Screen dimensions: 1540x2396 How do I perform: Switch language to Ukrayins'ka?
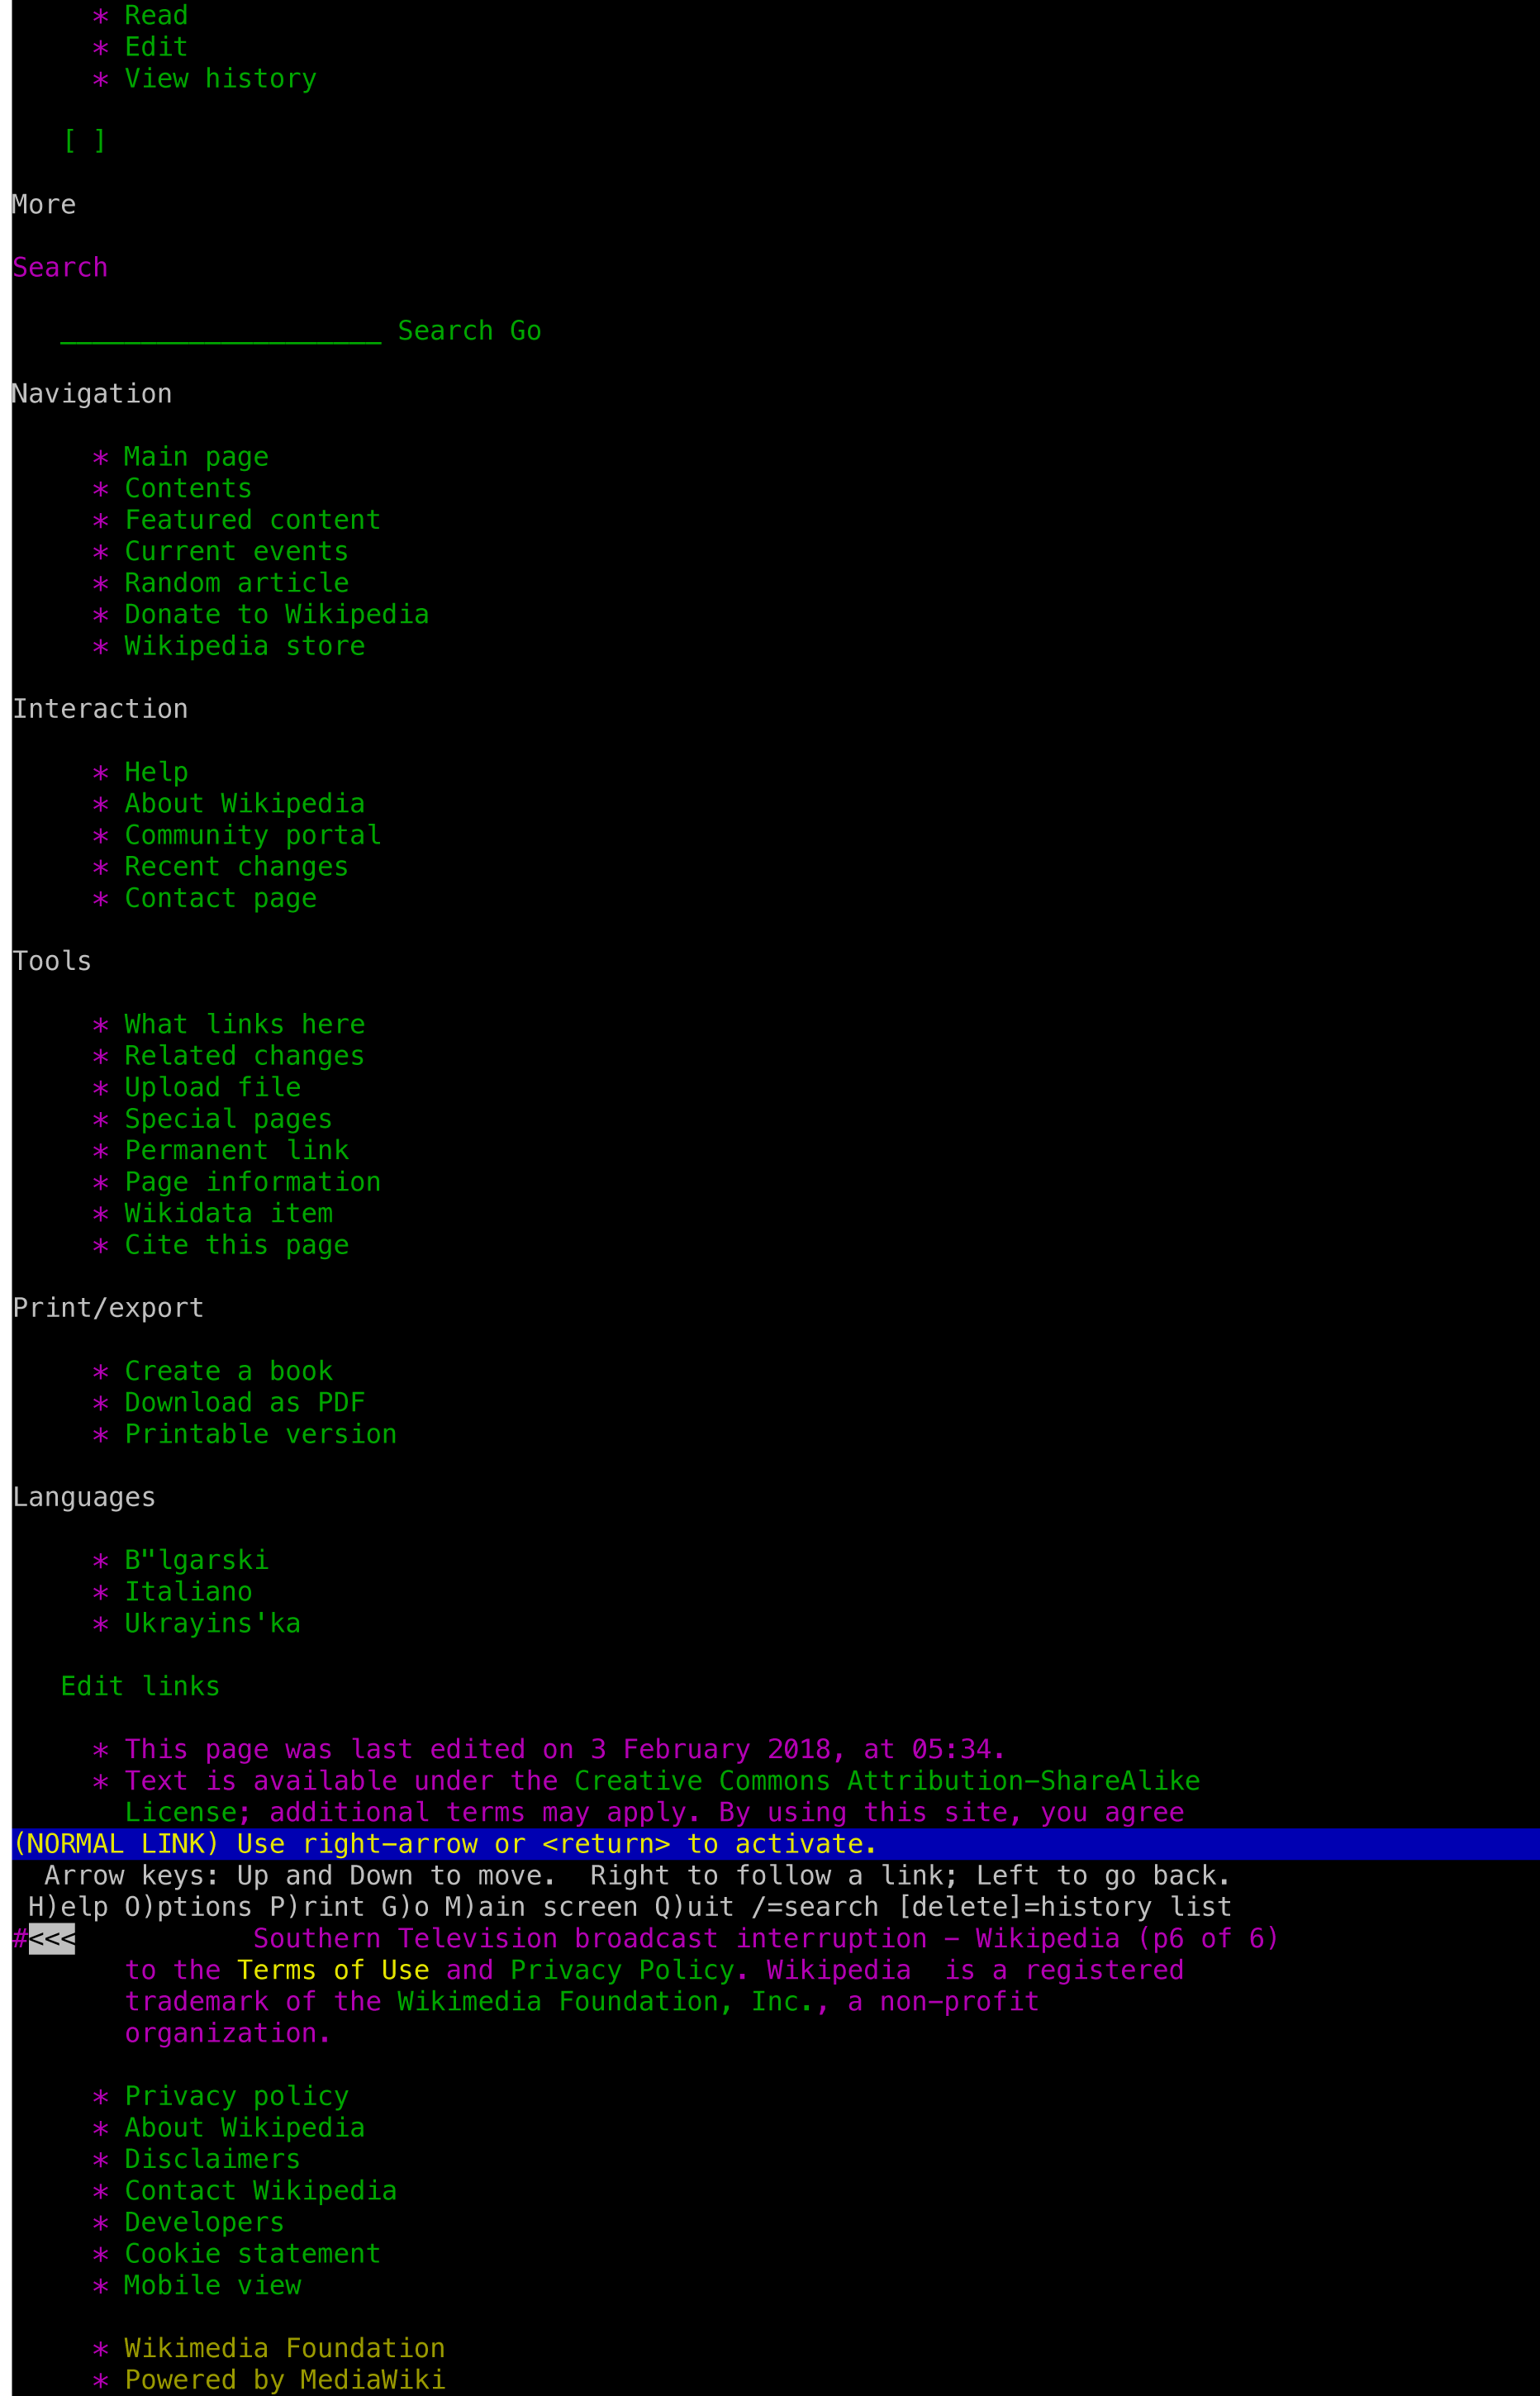[212, 1623]
